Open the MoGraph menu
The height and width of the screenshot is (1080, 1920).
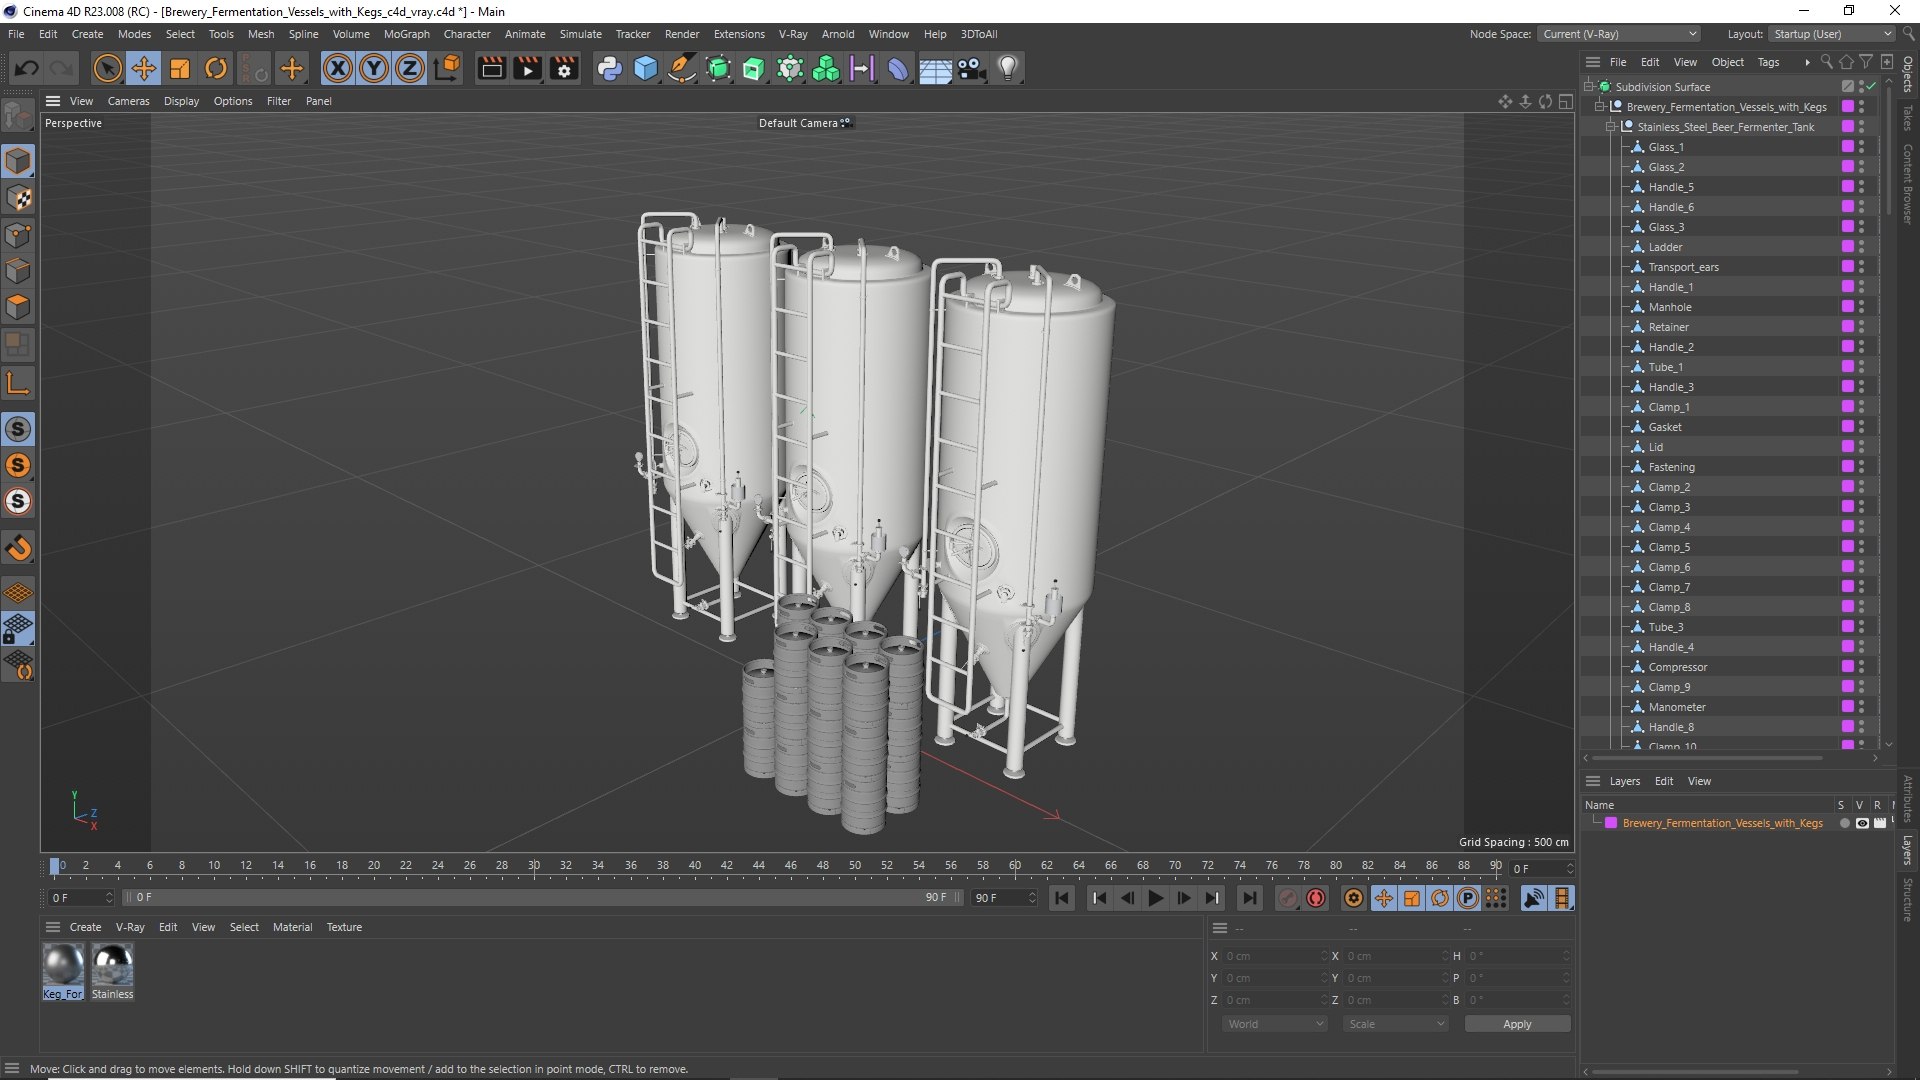[406, 34]
